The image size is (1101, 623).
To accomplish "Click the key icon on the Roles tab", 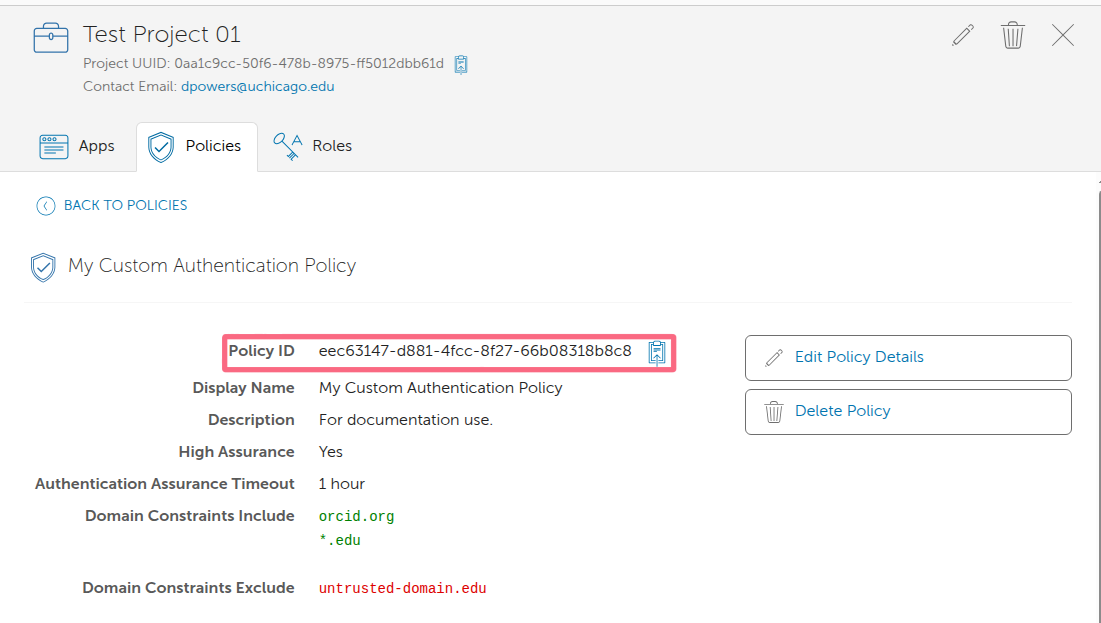I will coord(286,145).
